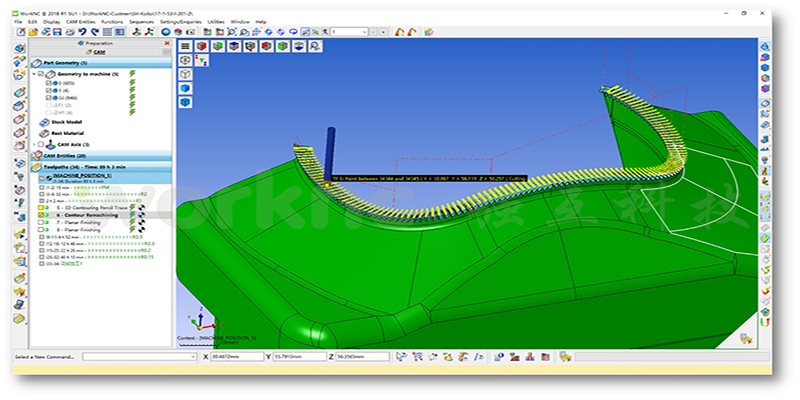Click the Stock Model item
Image resolution: width=800 pixels, height=400 pixels.
pos(66,122)
